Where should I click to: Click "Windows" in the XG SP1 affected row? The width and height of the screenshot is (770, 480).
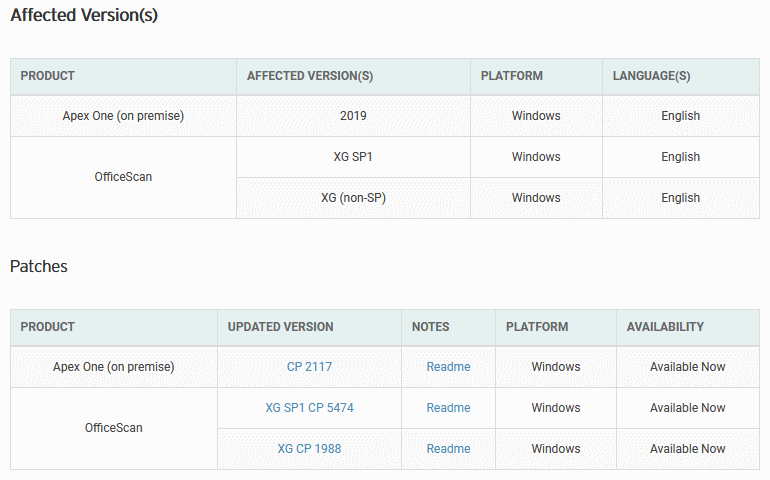pyautogui.click(x=536, y=157)
